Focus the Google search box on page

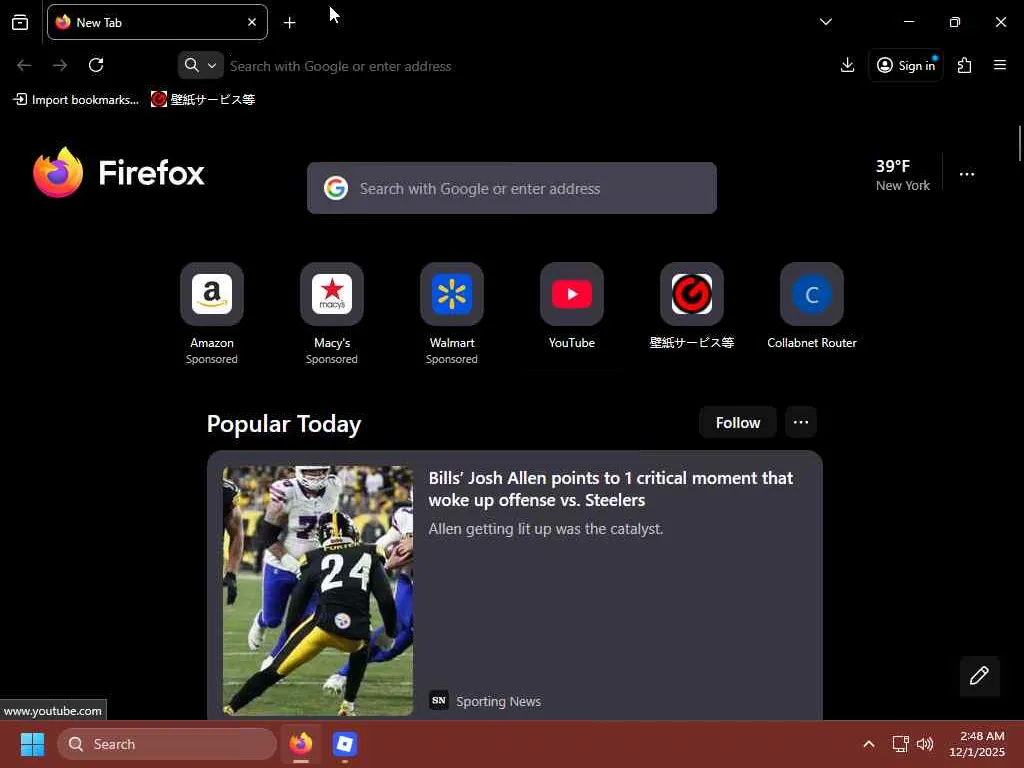(x=512, y=188)
